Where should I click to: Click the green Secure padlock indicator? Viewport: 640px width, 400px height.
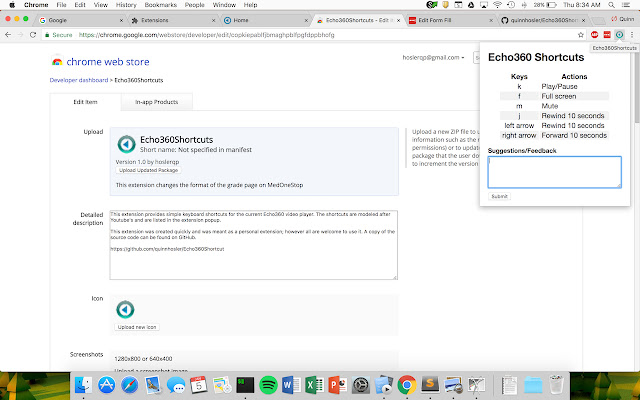pyautogui.click(x=58, y=35)
